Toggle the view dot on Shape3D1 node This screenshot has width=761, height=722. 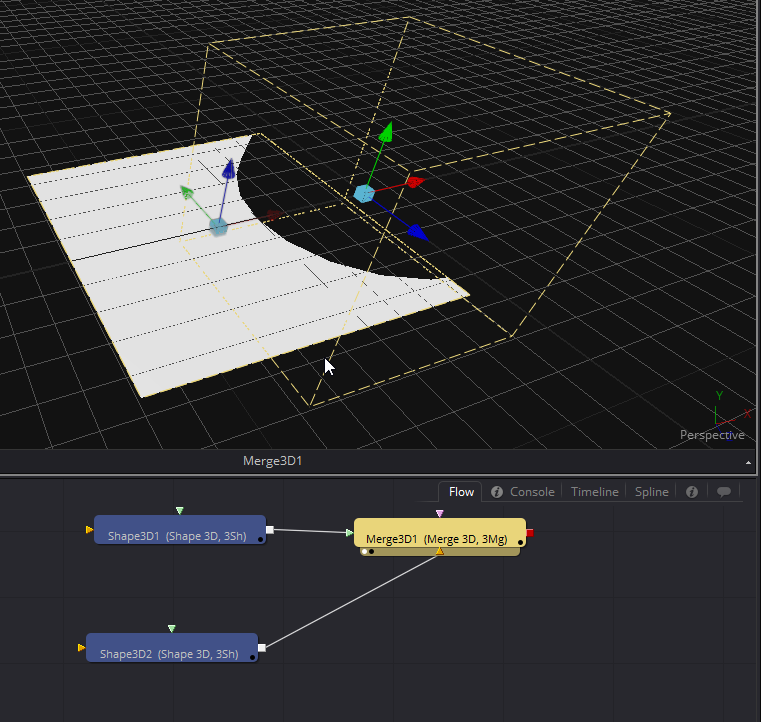(x=261, y=540)
